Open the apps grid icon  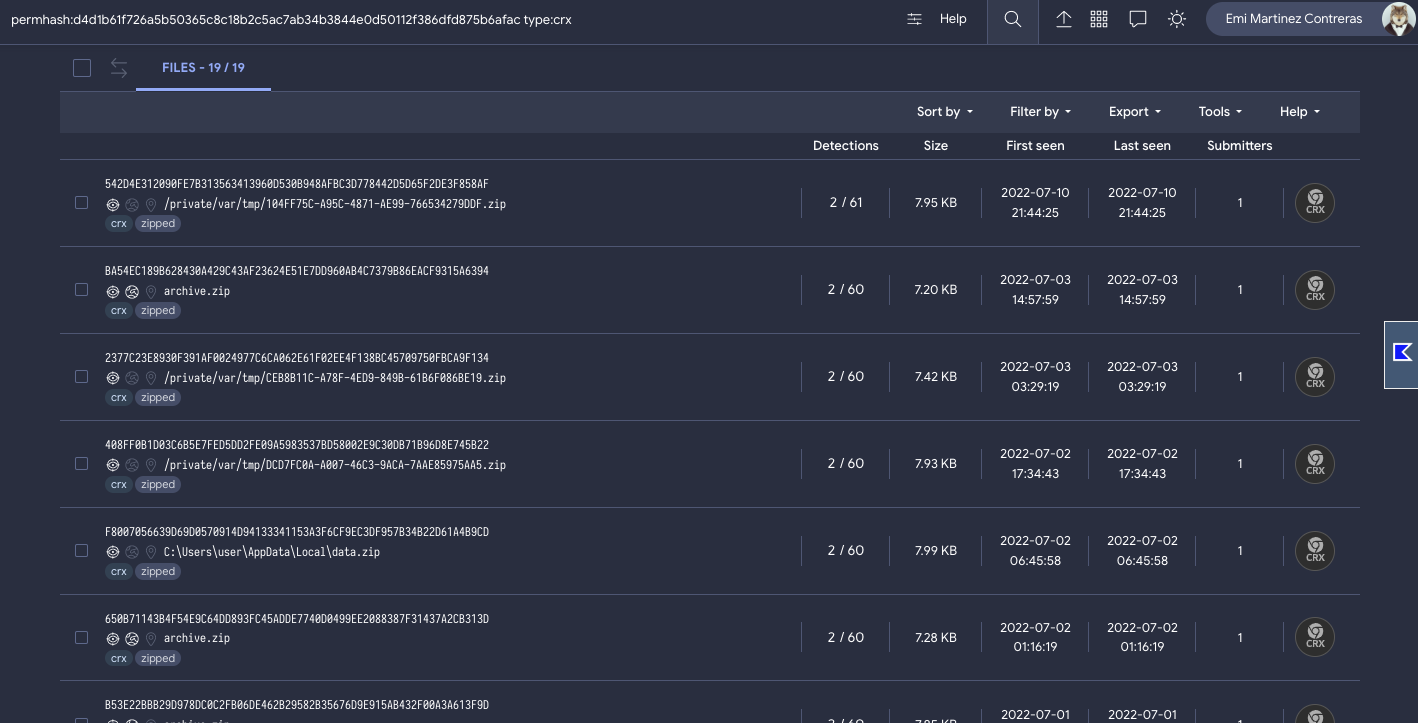pyautogui.click(x=1099, y=19)
